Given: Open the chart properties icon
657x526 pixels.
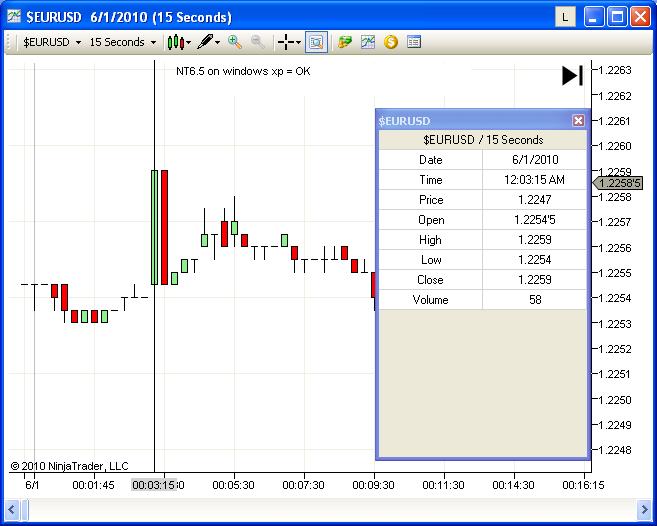Looking at the screenshot, I should (414, 42).
